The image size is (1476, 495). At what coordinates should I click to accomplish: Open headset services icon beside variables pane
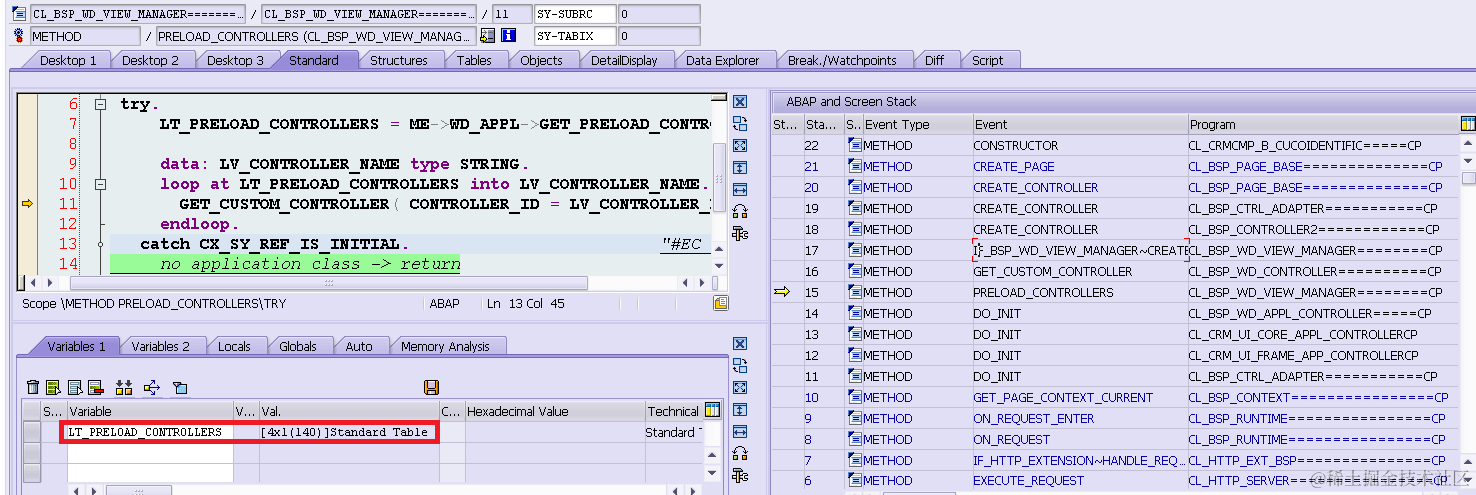[x=740, y=453]
